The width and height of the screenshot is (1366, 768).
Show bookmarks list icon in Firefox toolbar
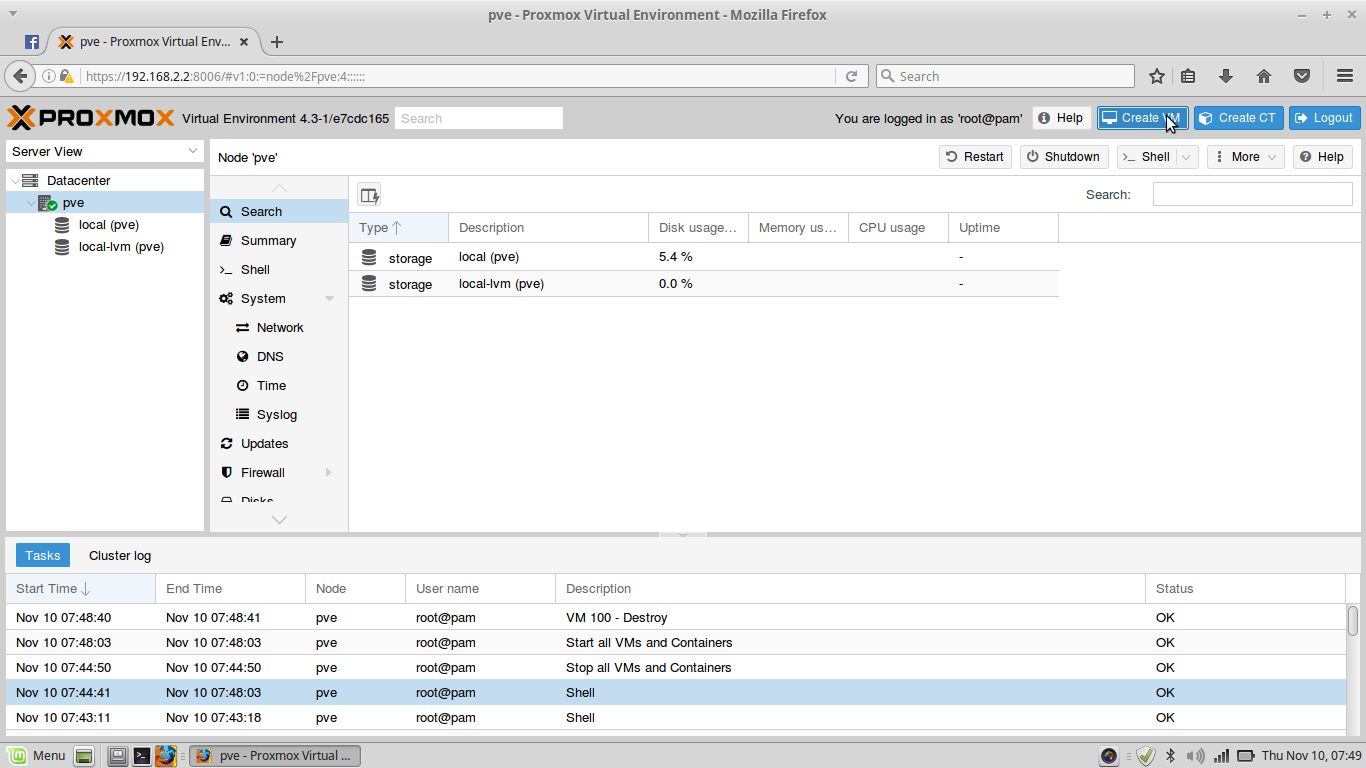pos(1189,76)
